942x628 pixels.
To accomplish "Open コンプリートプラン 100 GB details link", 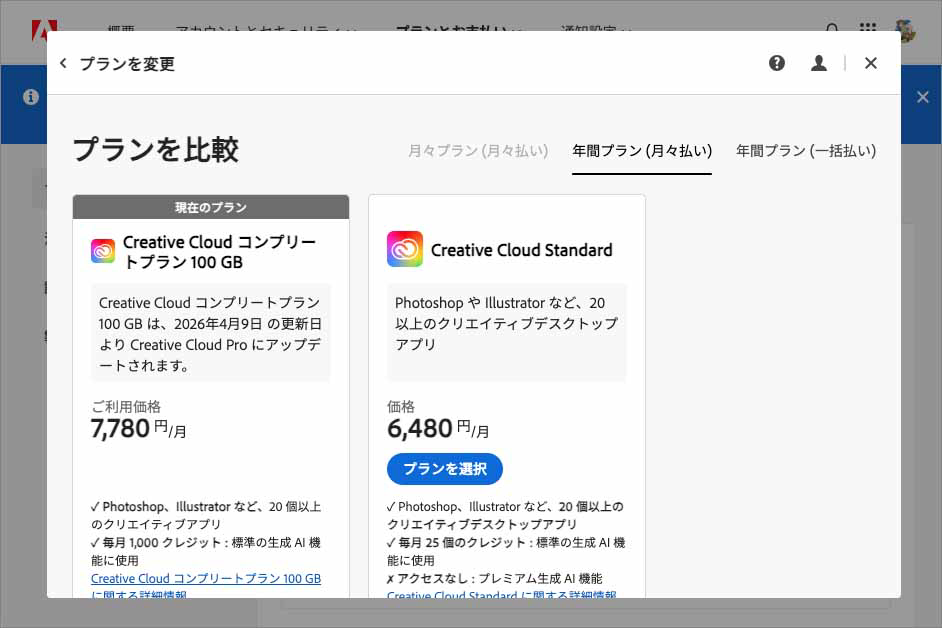I will pyautogui.click(x=206, y=579).
